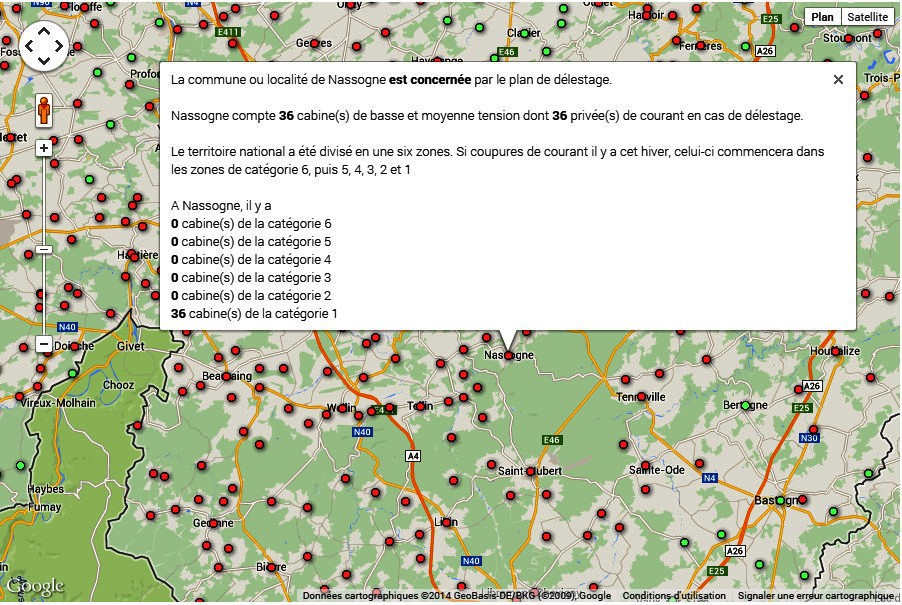Viewport: 902px width, 605px height.
Task: Click the bold 'est concernée' text
Action: [x=430, y=80]
